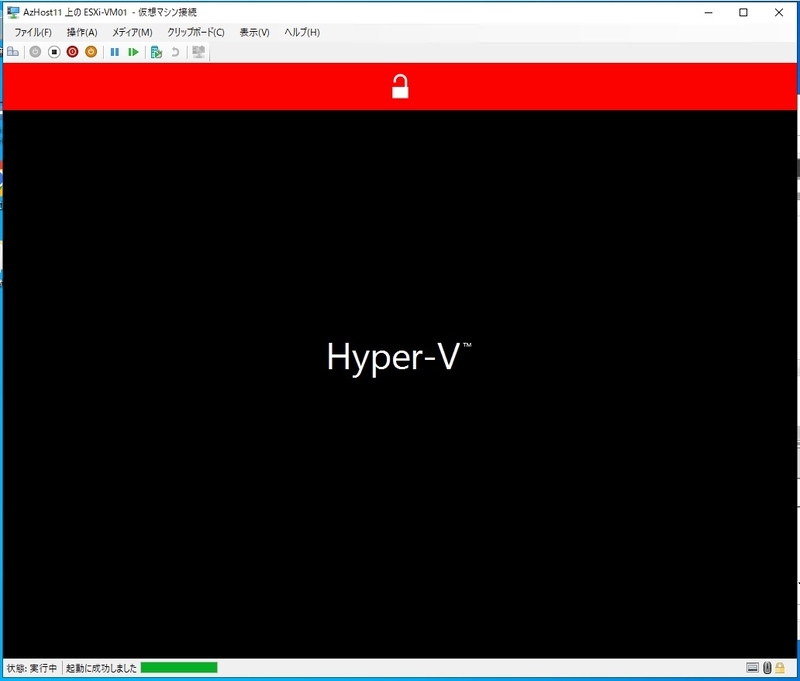The height and width of the screenshot is (681, 800).
Task: Click the 状態: 実行中 status text
Action: tap(32, 668)
